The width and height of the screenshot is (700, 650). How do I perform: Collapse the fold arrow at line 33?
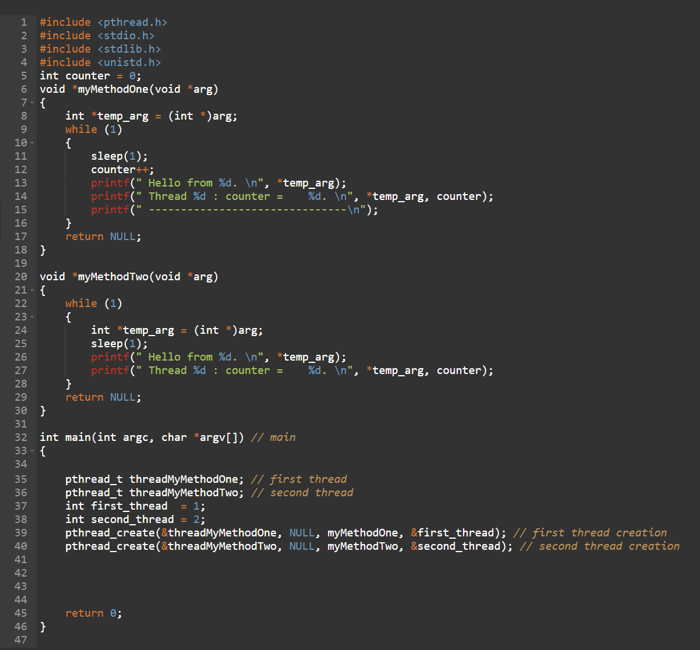(x=32, y=451)
